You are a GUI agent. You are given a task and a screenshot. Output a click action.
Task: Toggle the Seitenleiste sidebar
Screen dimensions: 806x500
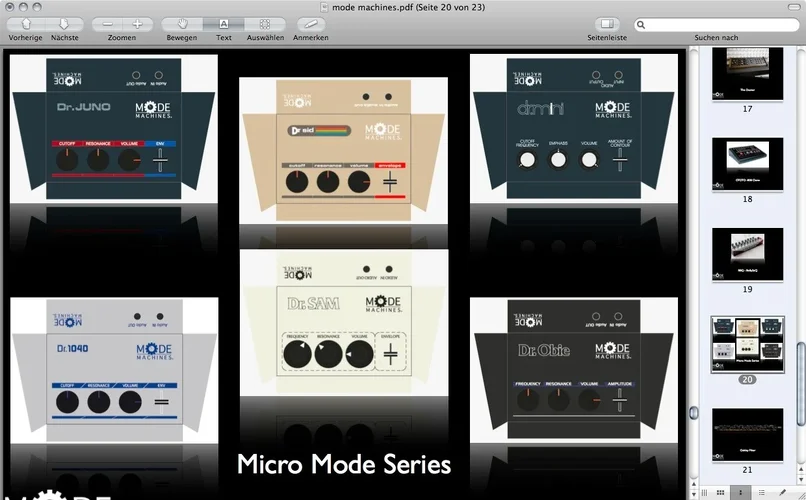(x=607, y=24)
